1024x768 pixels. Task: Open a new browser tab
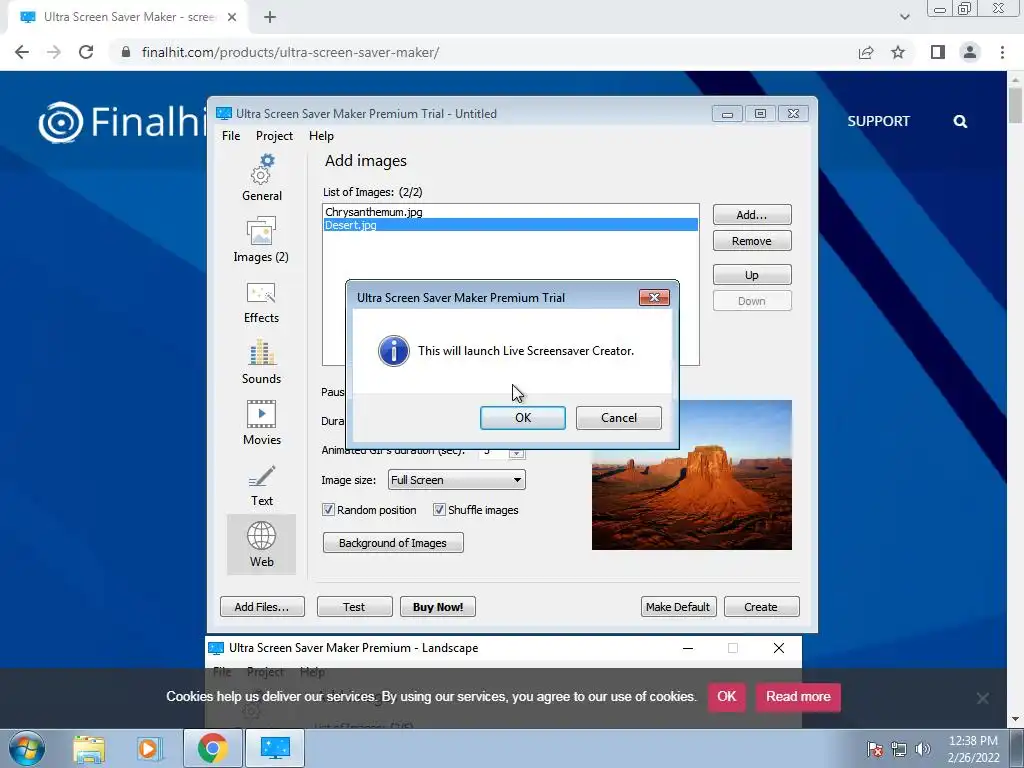(x=270, y=17)
